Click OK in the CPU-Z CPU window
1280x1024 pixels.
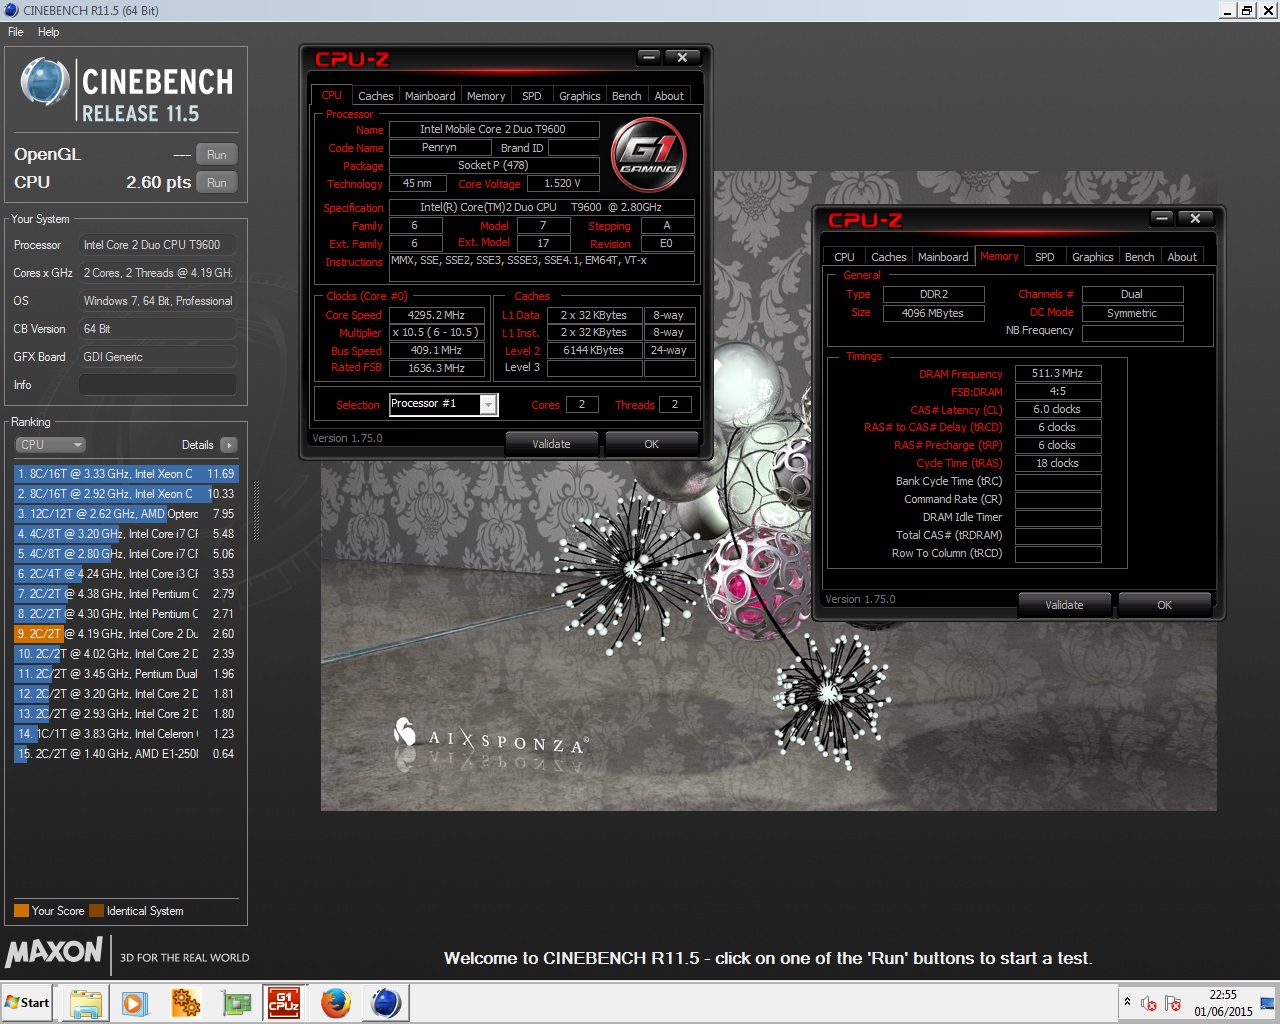[652, 444]
